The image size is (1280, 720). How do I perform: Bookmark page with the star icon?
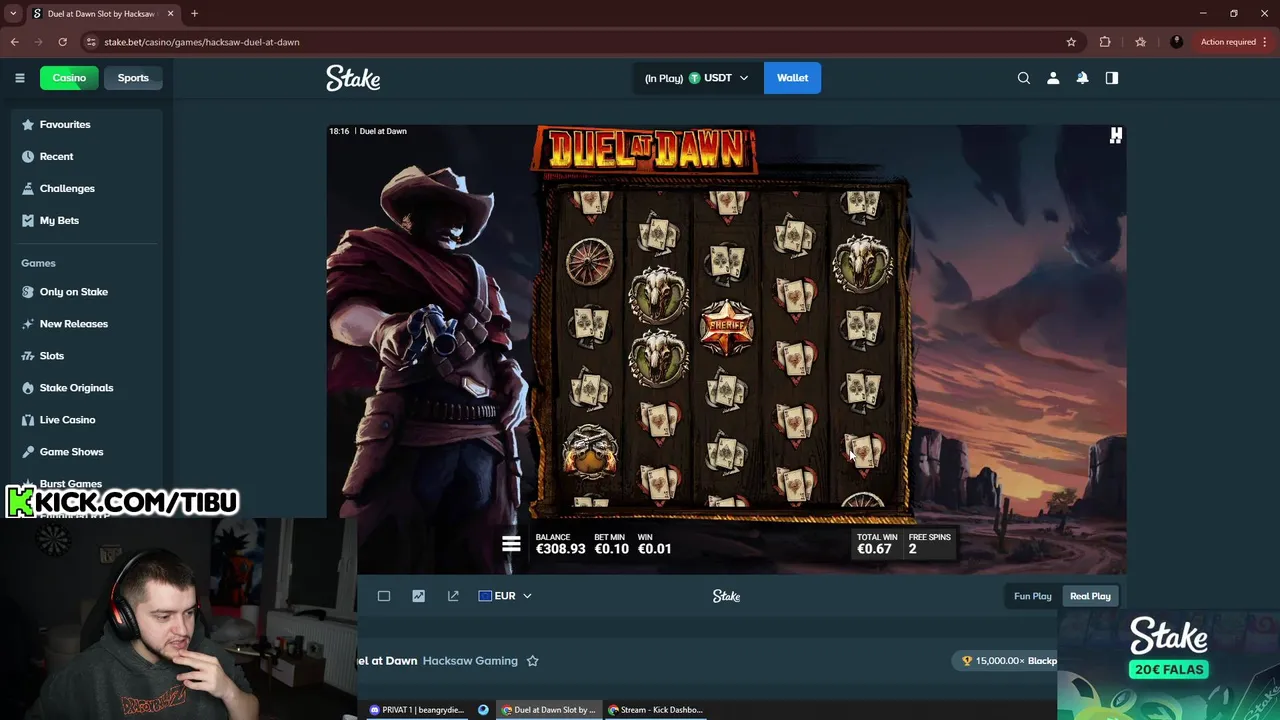click(1071, 42)
